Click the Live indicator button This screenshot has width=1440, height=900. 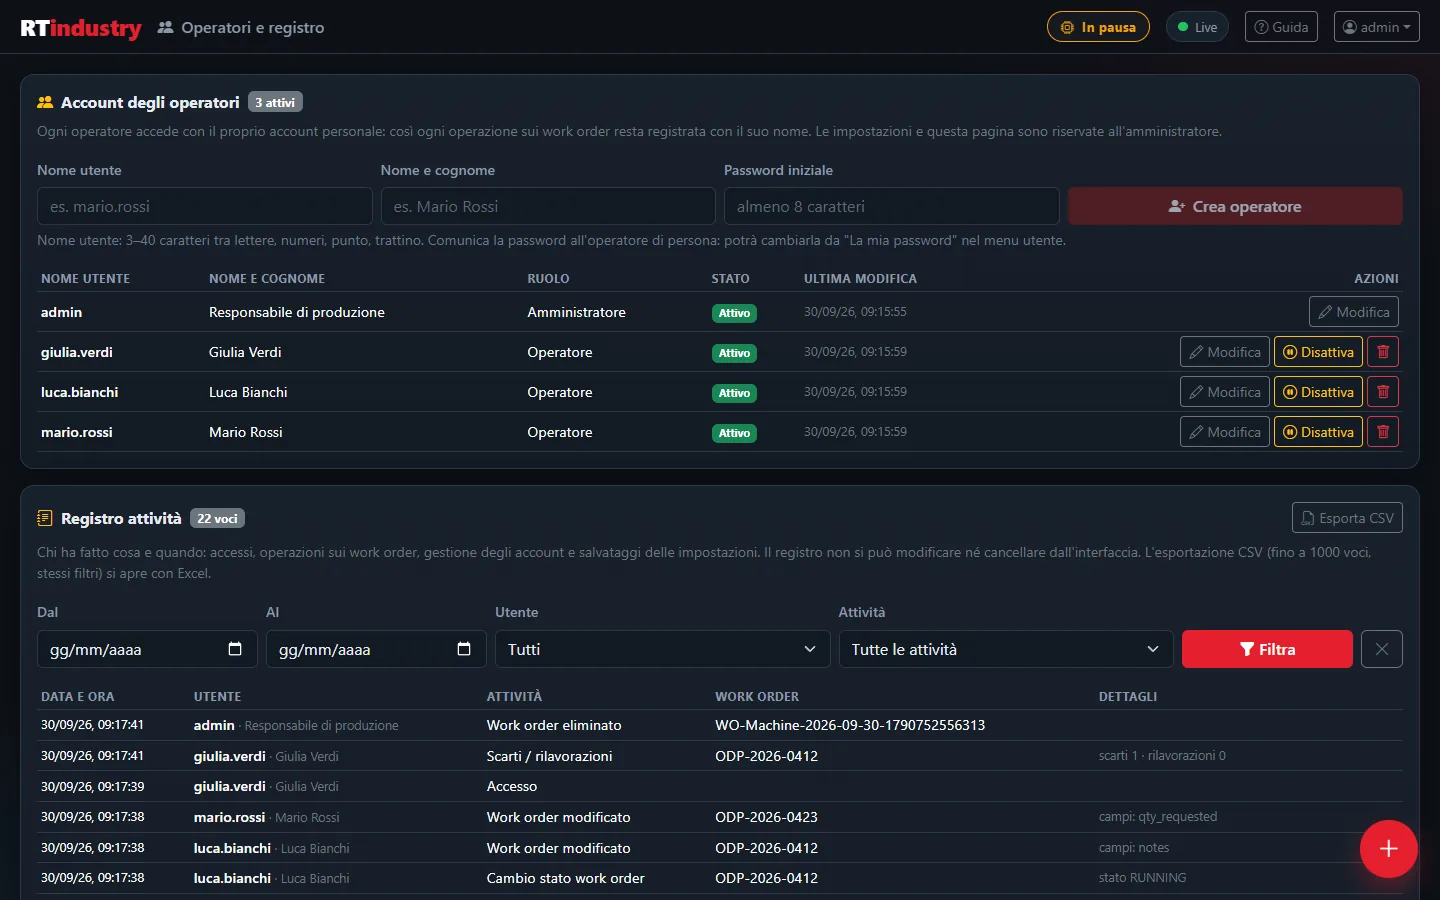(x=1197, y=27)
